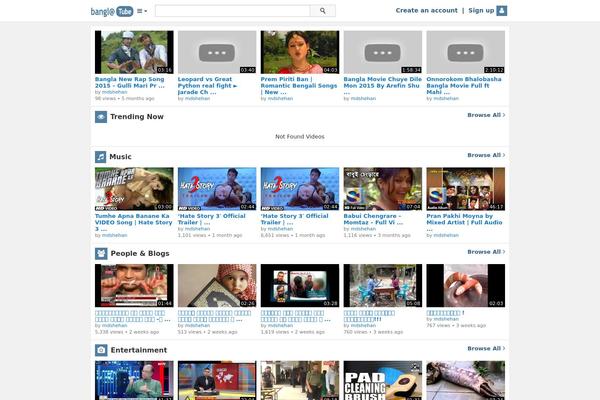Open Onnorokom Bhalobasha placeholder thumbnail
This screenshot has width=600, height=400.
coord(466,52)
